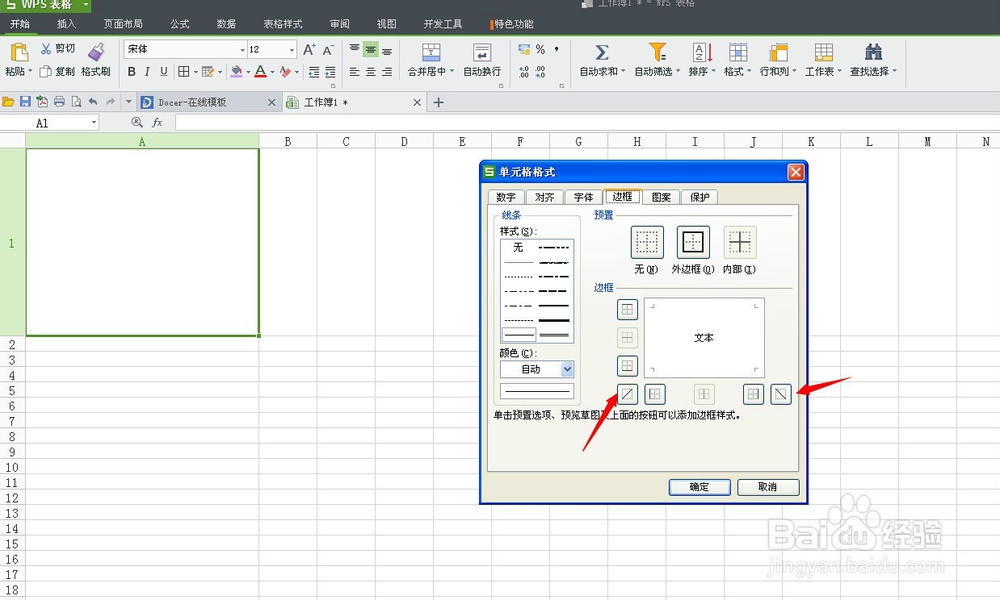This screenshot has height=600, width=1000.
Task: Click the decrease indent icon
Action: point(314,72)
